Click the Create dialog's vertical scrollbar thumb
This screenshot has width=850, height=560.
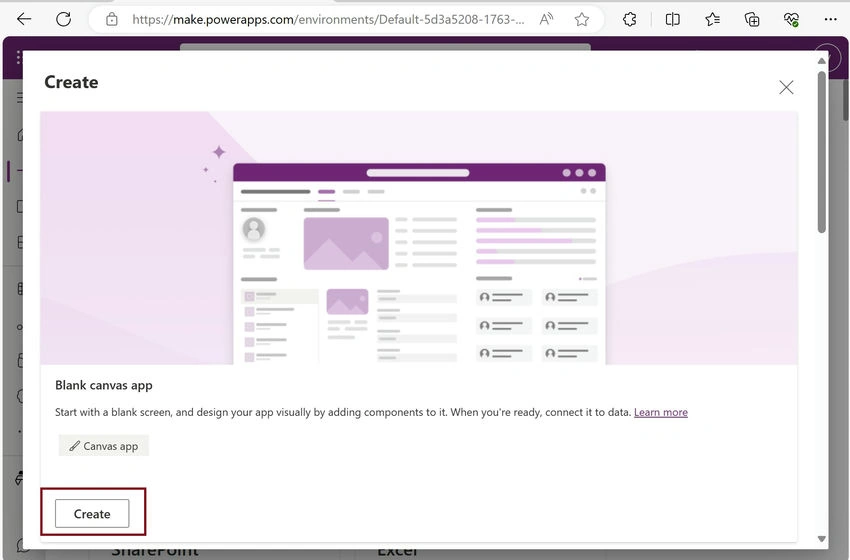point(822,152)
